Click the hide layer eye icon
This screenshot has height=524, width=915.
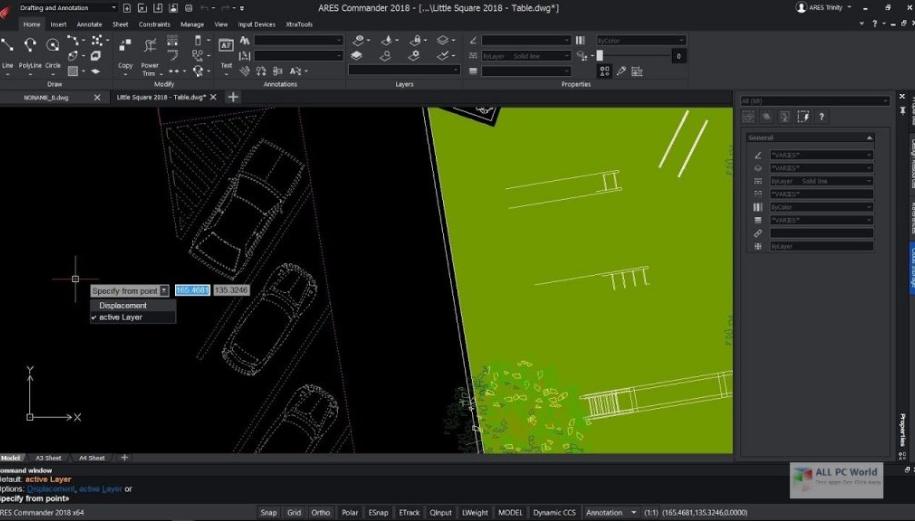click(359, 40)
